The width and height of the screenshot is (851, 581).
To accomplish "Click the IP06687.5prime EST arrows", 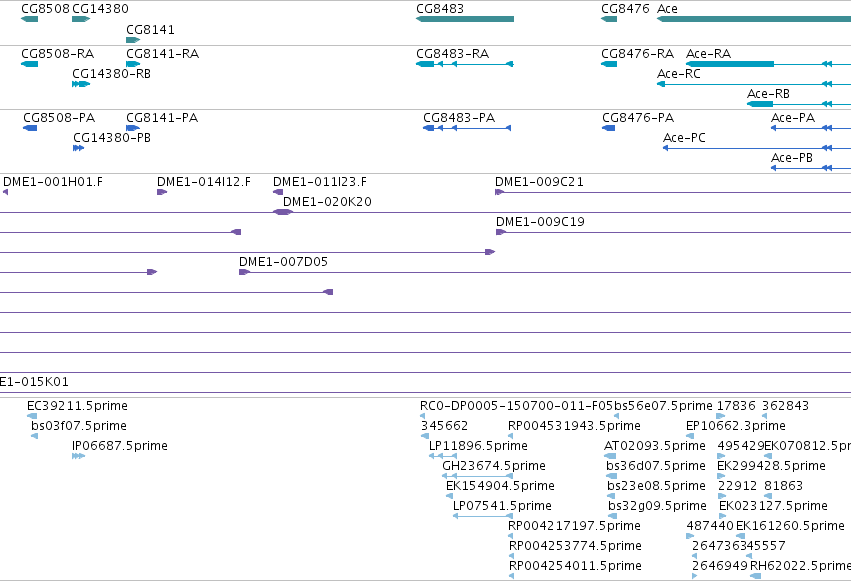I will coord(78,456).
